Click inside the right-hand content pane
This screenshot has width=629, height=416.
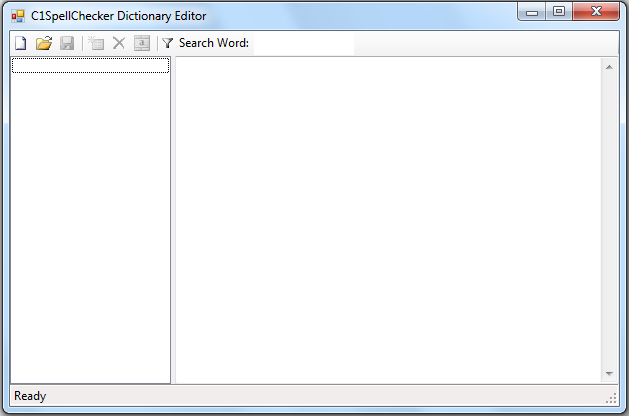pyautogui.click(x=388, y=220)
